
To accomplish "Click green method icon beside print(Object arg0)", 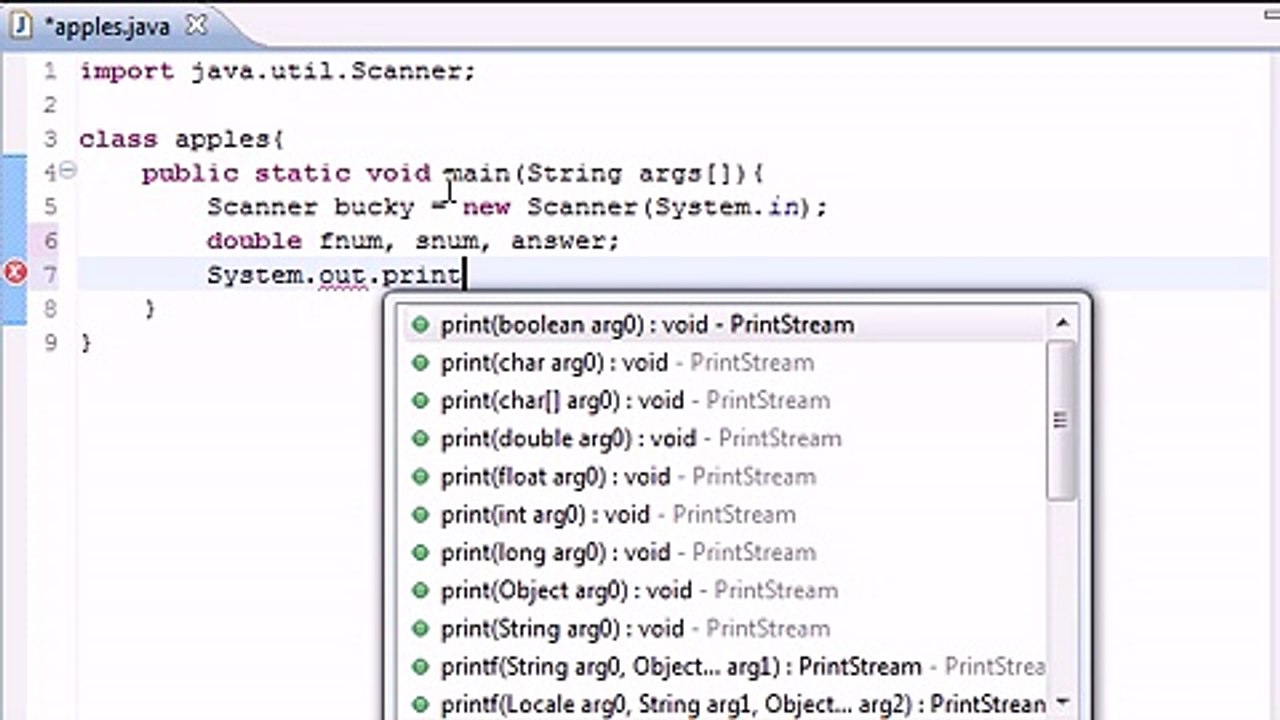I will (420, 591).
